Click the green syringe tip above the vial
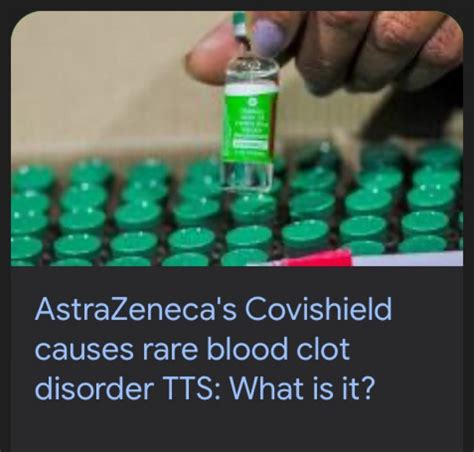Screen dimensions: 474x452 (240, 25)
